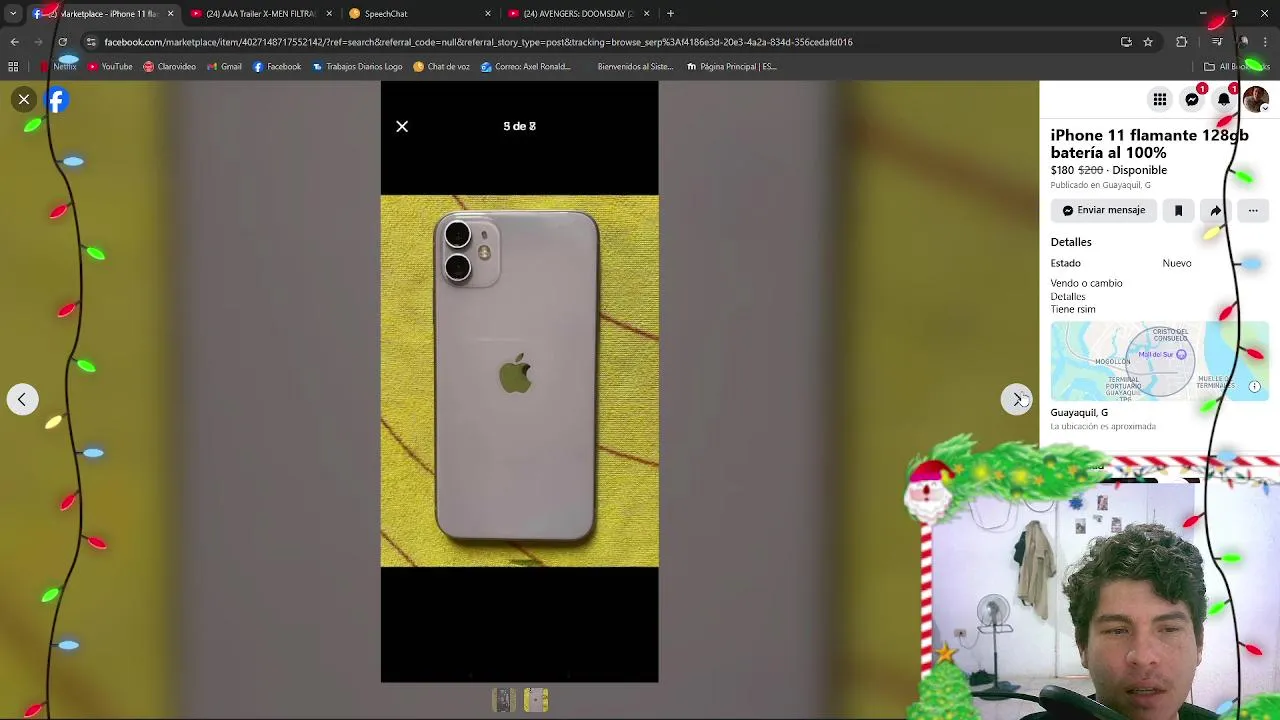The width and height of the screenshot is (1280, 720).
Task: Open Correo: Axel Ronald bookmark
Action: [x=526, y=67]
